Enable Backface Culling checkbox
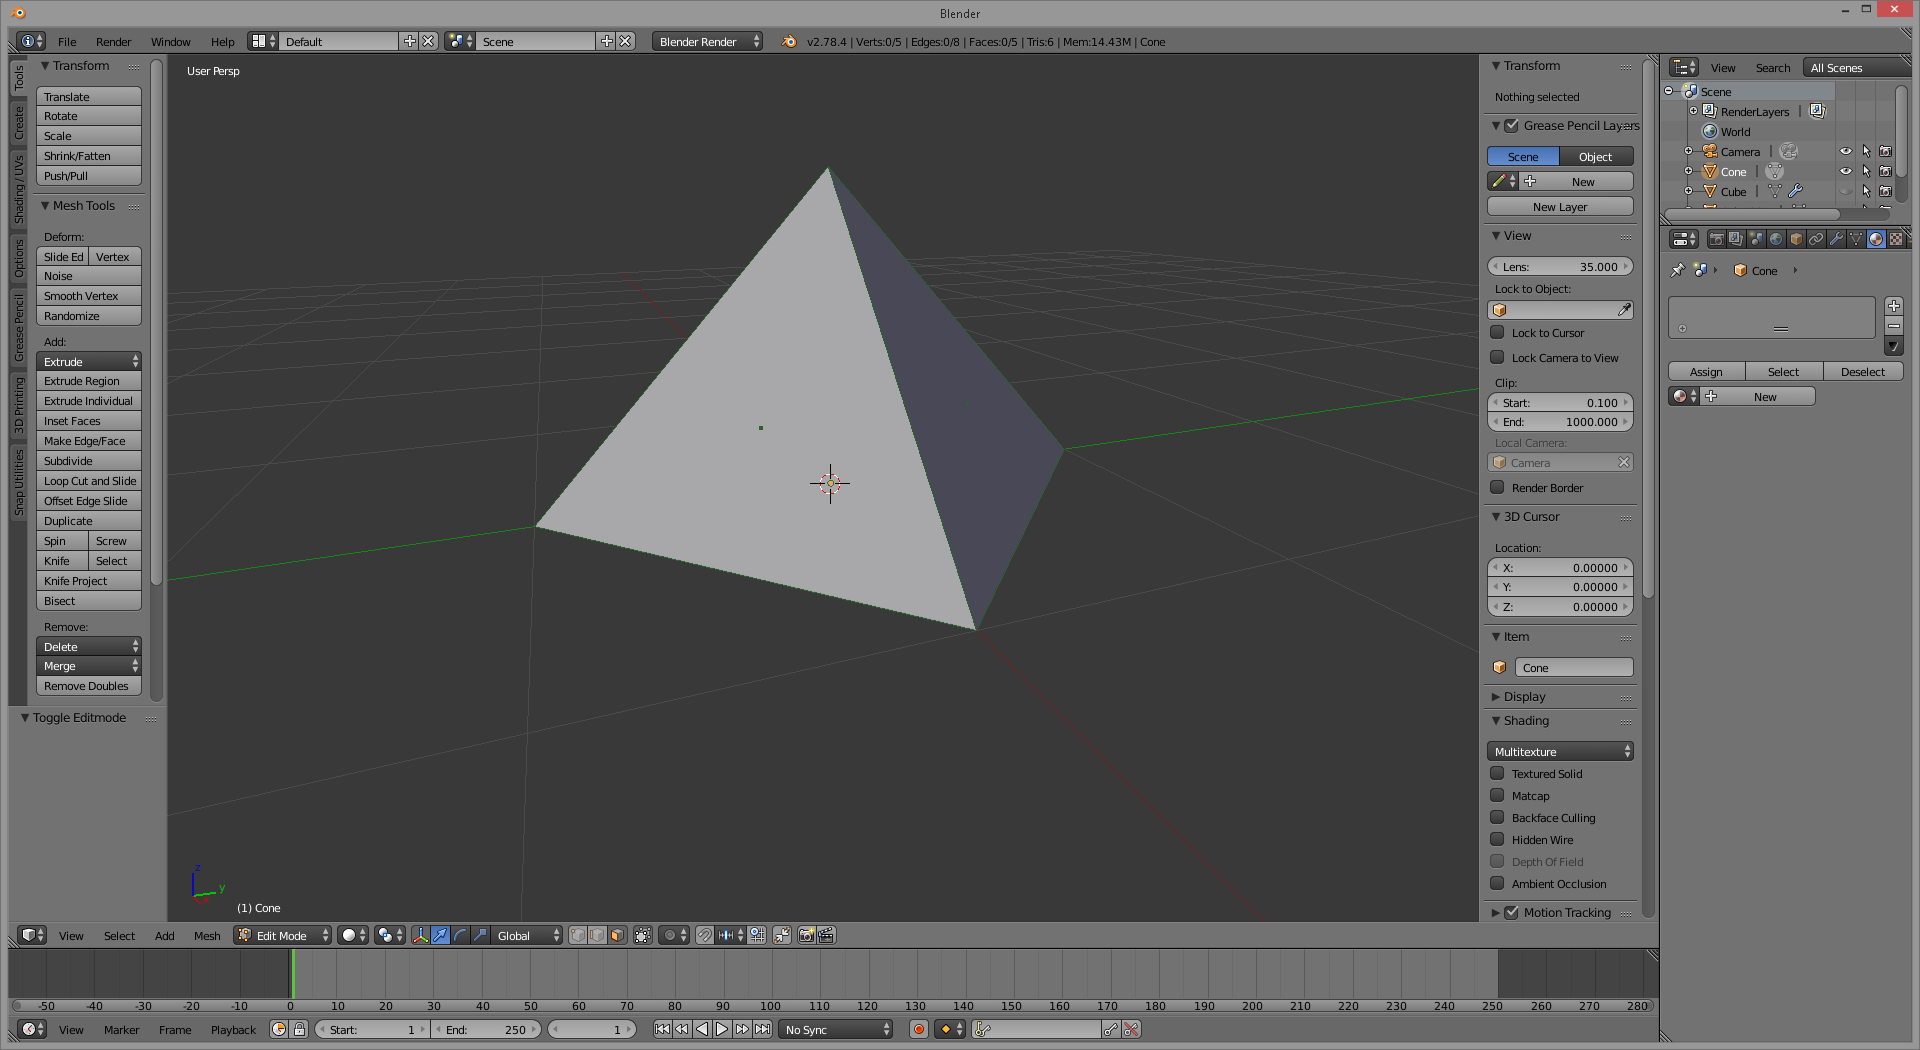Screen dimensions: 1920x1050 coord(1497,818)
